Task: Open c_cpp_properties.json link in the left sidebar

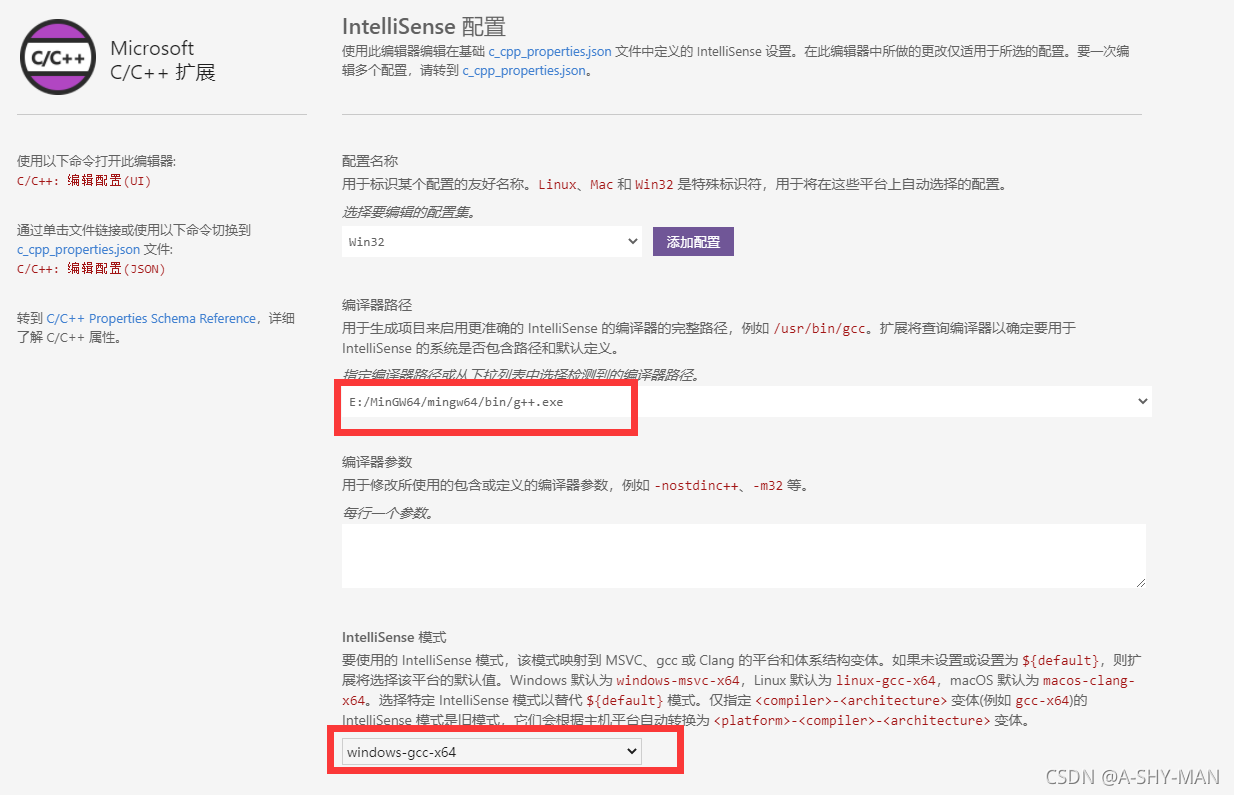Action: point(79,249)
